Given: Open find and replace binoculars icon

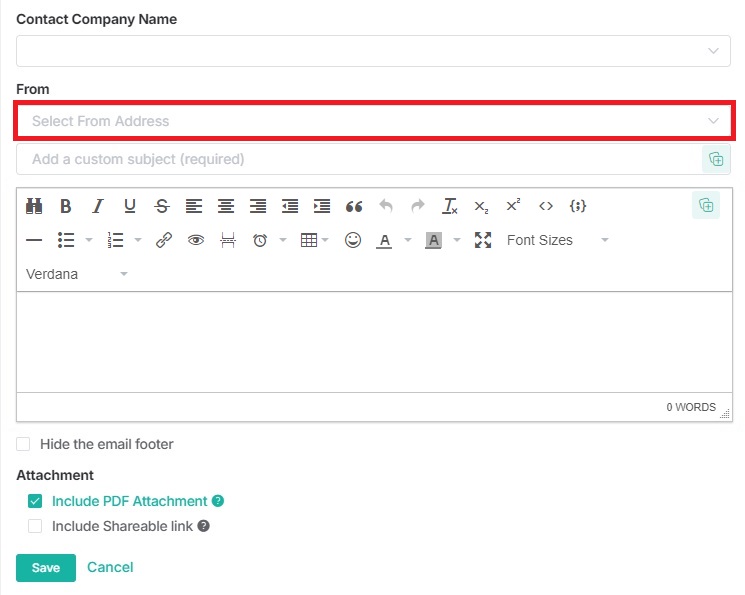Looking at the screenshot, I should tap(34, 206).
